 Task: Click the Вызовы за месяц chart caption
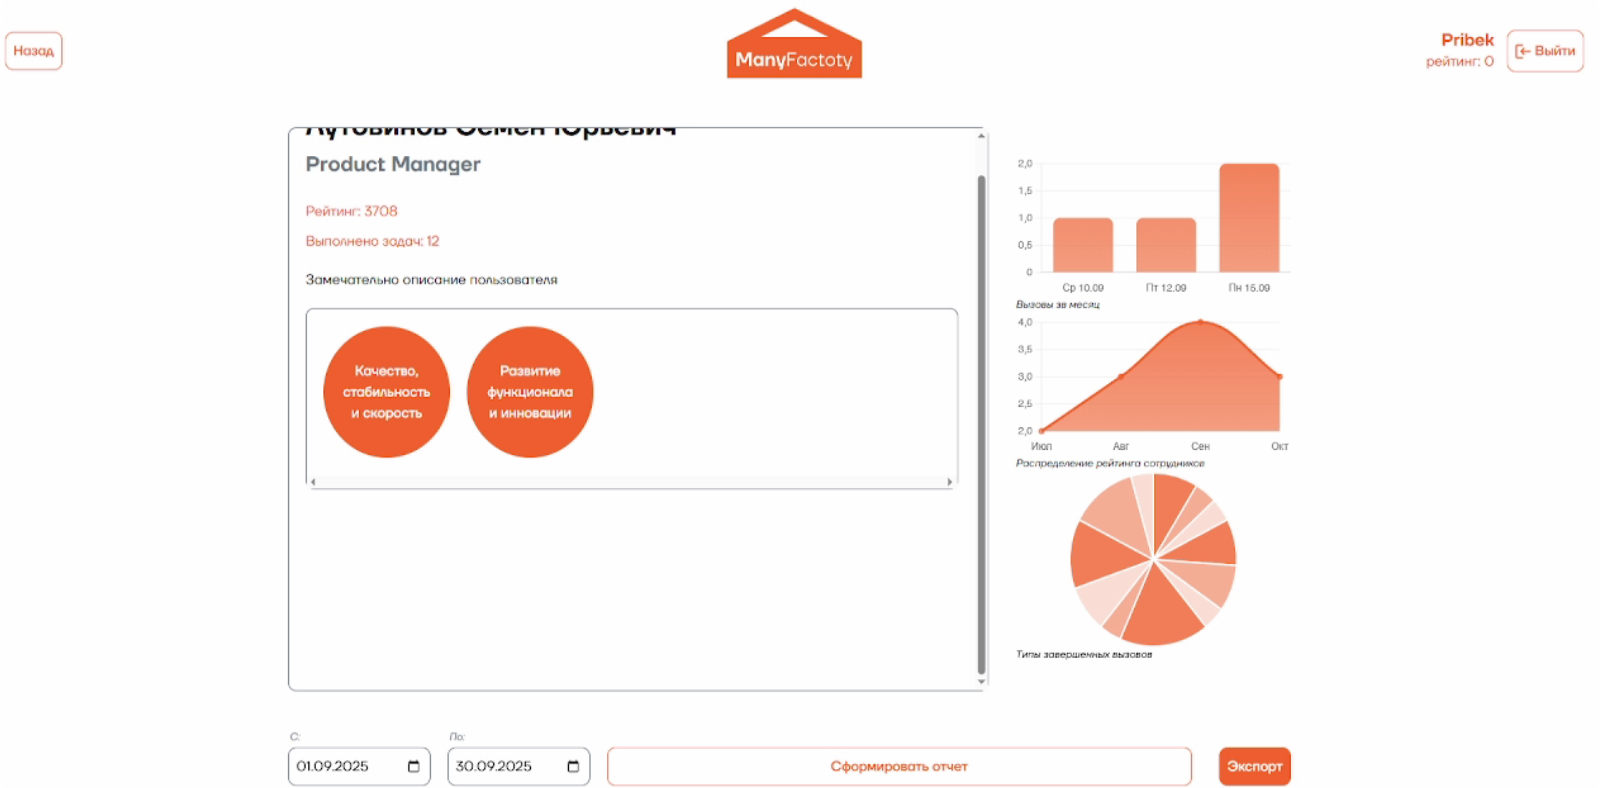pyautogui.click(x=1058, y=305)
